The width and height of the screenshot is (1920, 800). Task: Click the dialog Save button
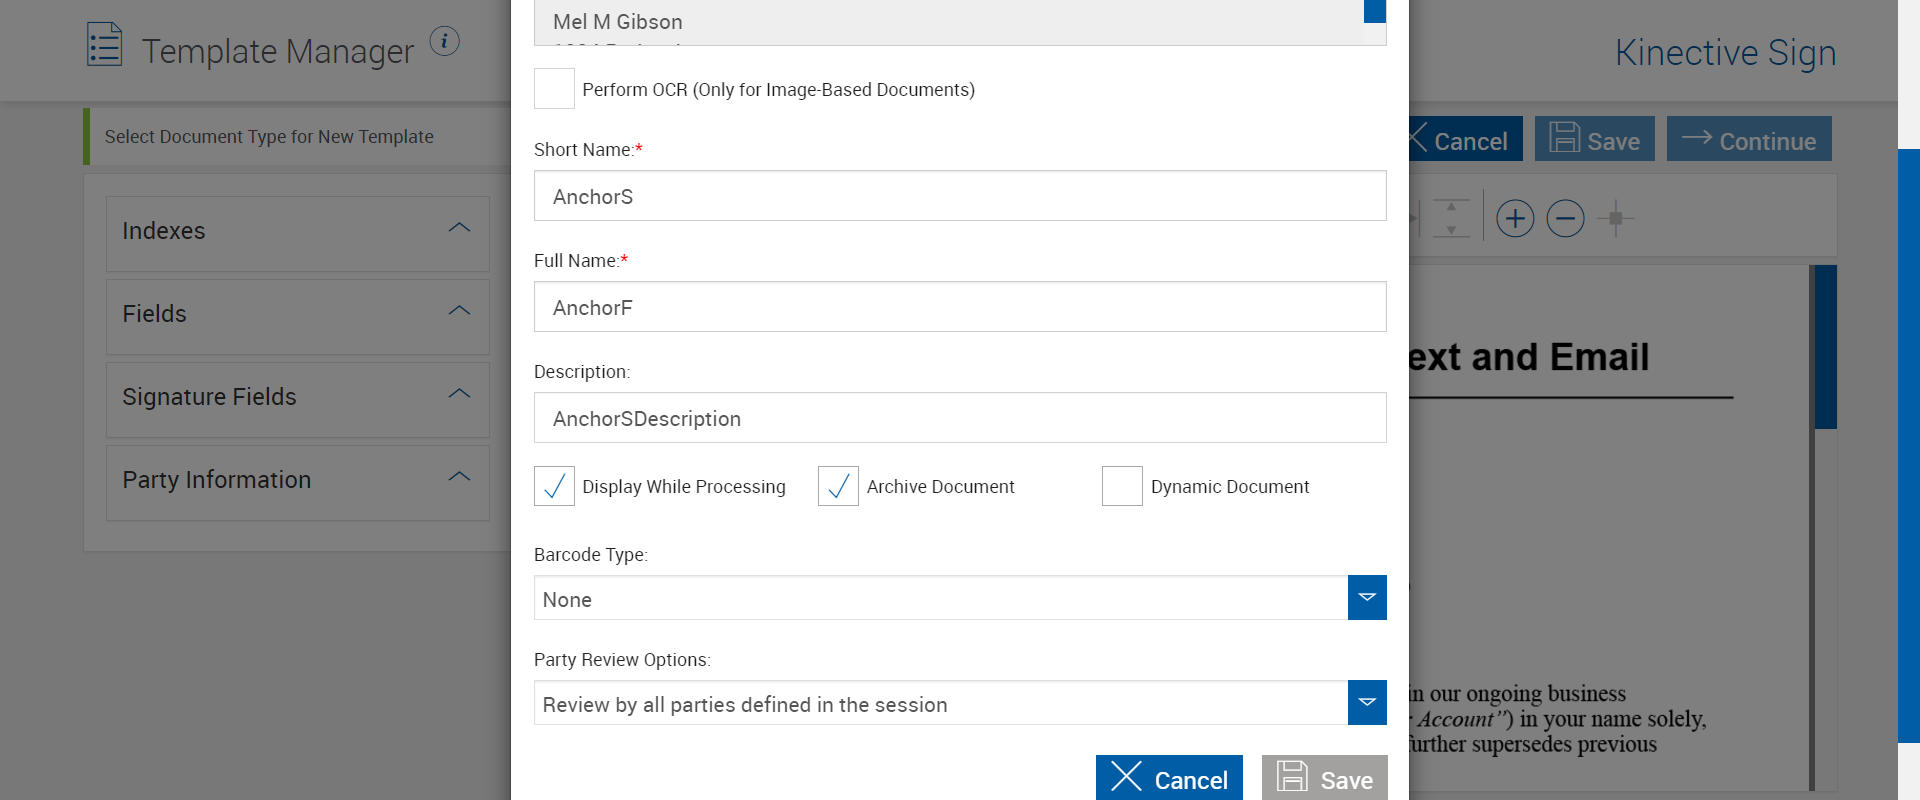click(1324, 779)
